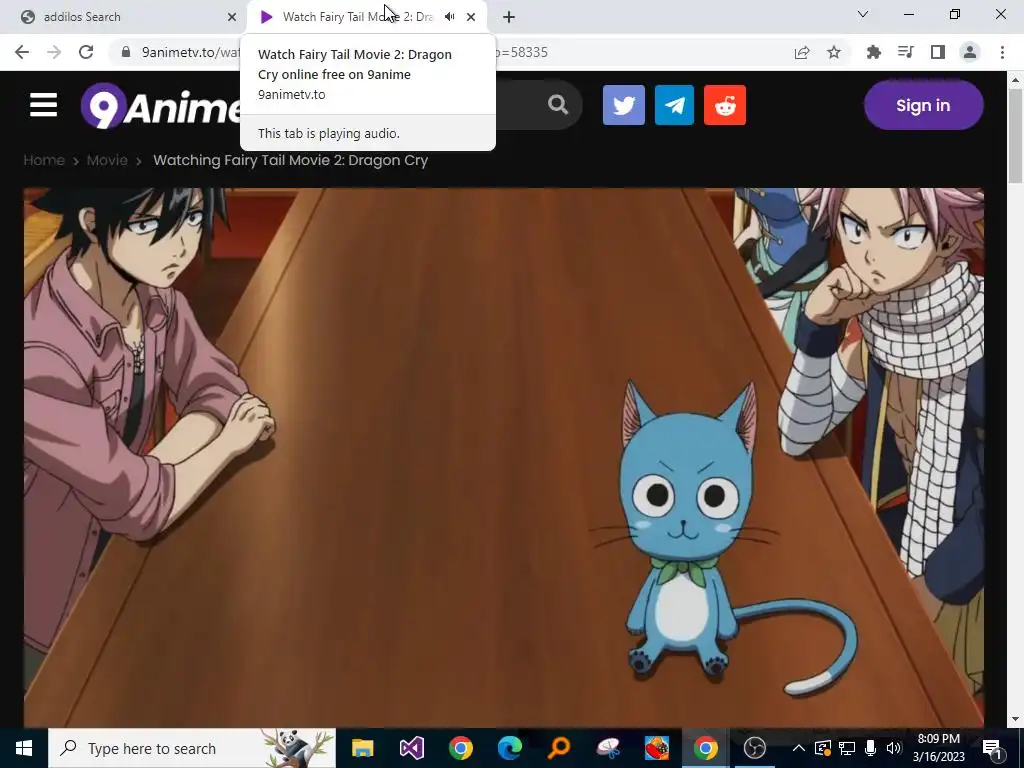Viewport: 1024px width, 768px height.
Task: Open the Windows Start menu
Action: coord(24,748)
